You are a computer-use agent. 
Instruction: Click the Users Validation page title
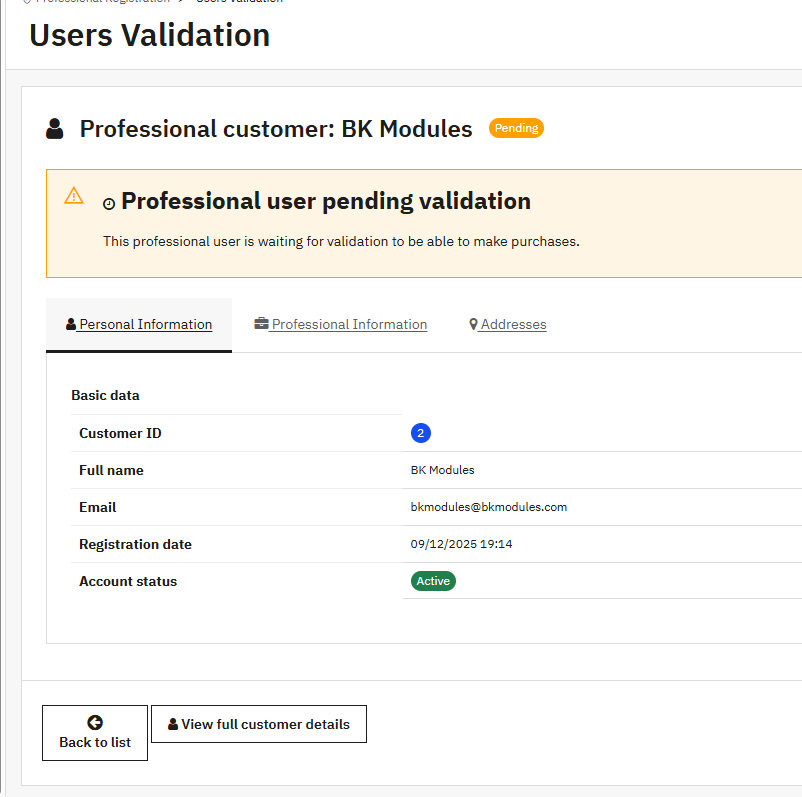(x=149, y=35)
